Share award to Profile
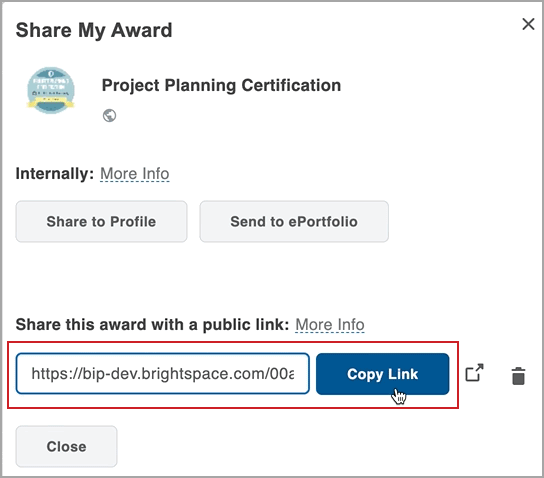544x478 pixels. click(101, 221)
